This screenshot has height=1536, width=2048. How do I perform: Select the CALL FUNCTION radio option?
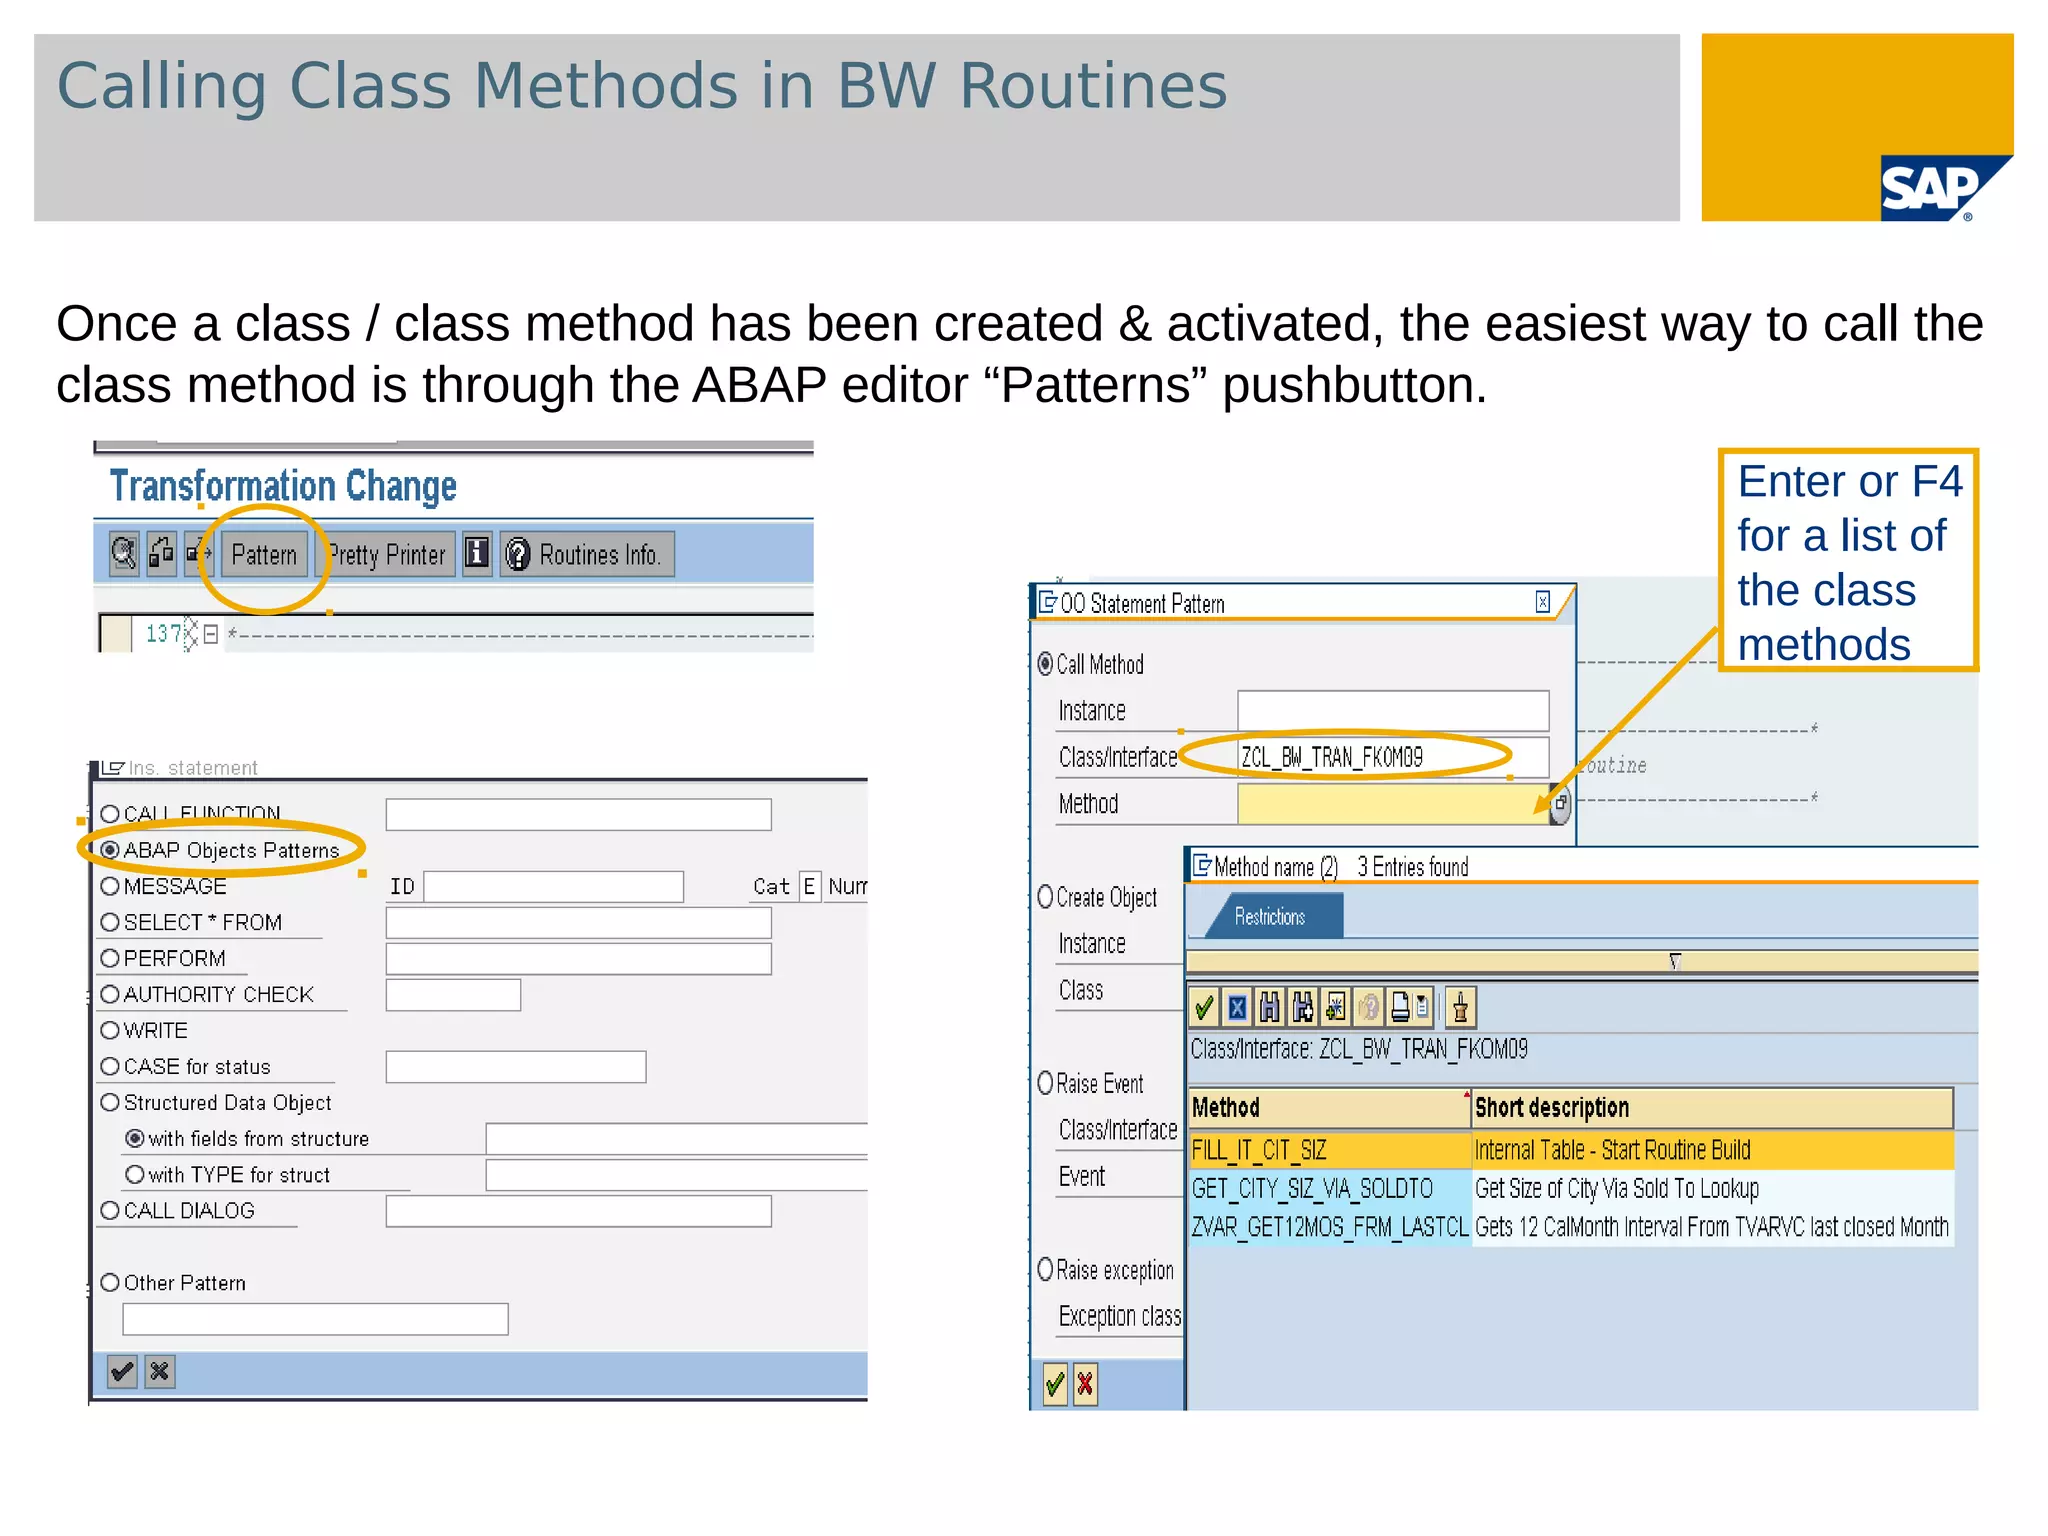pos(110,814)
